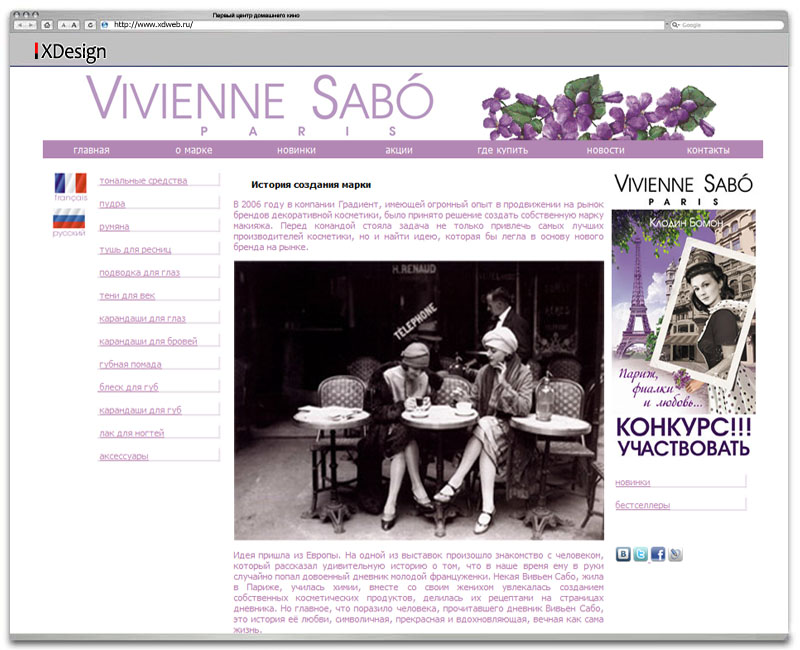The image size is (800, 650).
Task: Open the Facebook social icon
Action: (658, 554)
